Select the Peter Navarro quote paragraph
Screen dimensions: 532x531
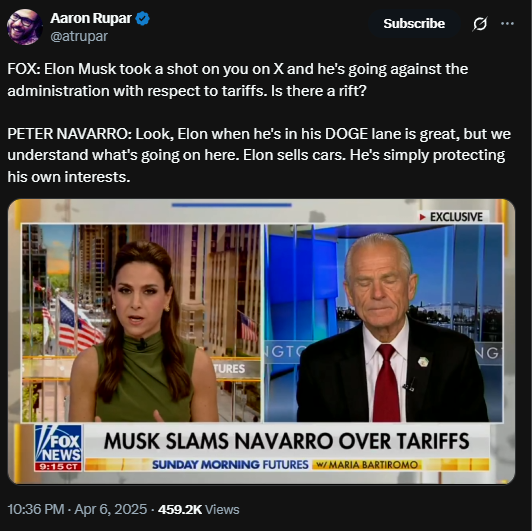259,155
